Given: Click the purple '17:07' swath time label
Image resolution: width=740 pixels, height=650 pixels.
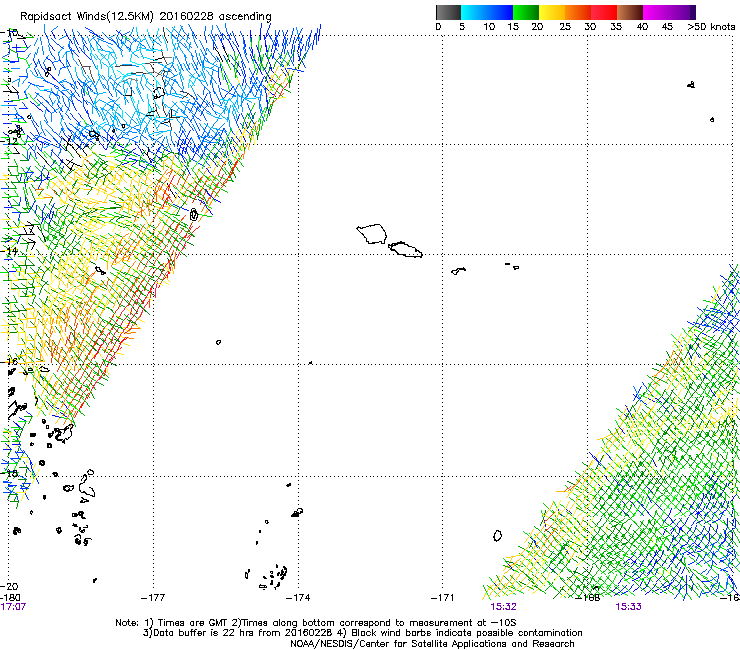Looking at the screenshot, I should pos(13,607).
